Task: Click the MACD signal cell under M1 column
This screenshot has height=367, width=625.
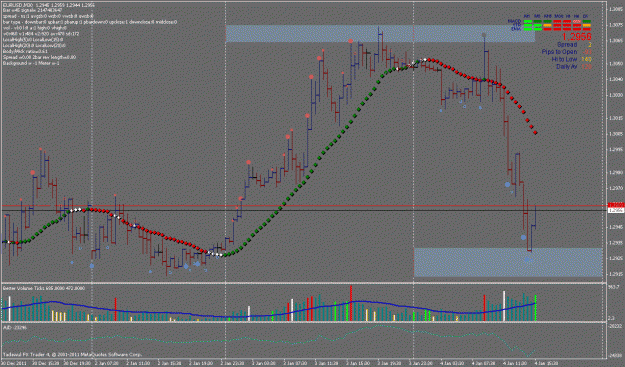Action: click(528, 22)
